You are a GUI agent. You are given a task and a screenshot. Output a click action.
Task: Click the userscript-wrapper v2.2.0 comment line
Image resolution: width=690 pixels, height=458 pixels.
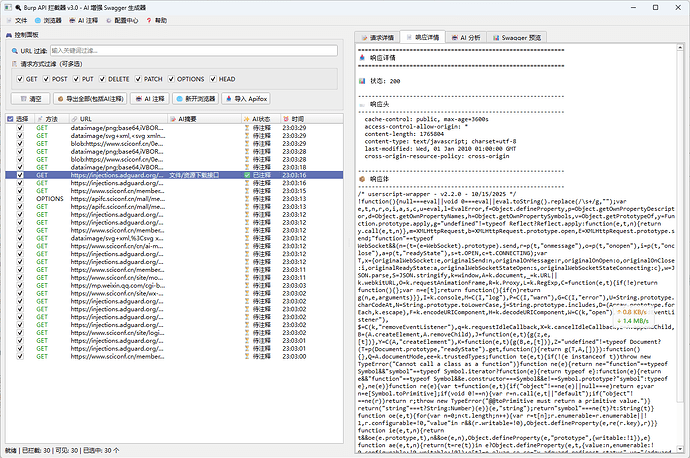tap(437, 194)
